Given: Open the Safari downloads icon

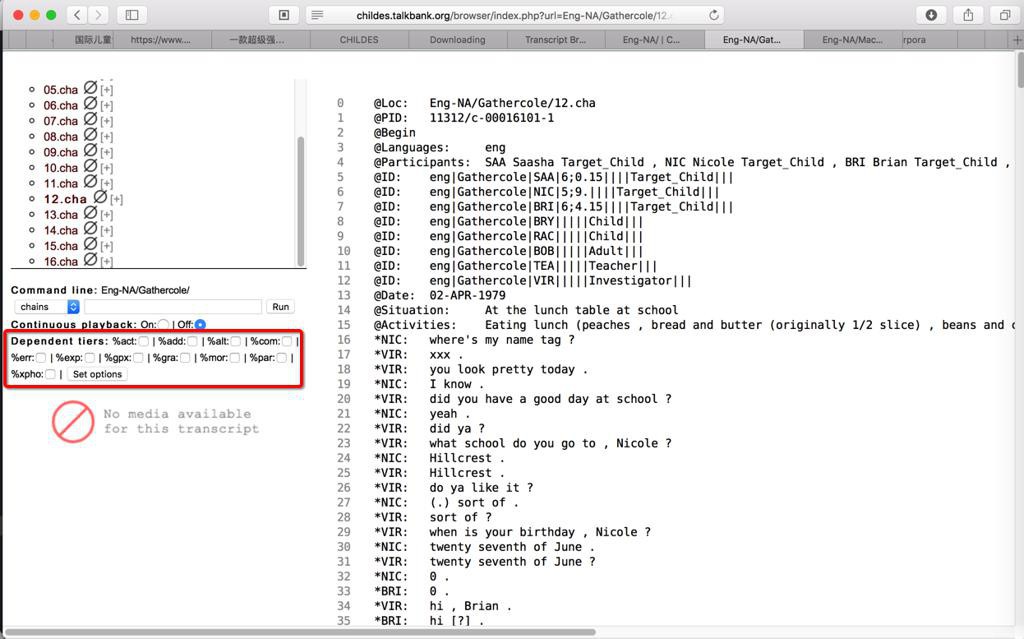Looking at the screenshot, I should (931, 15).
